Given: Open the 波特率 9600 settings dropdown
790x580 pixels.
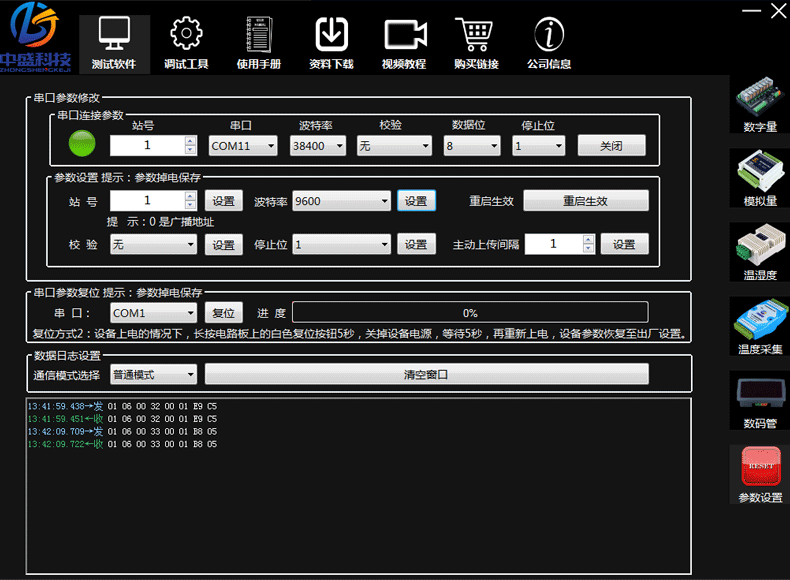Looking at the screenshot, I should pos(342,201).
